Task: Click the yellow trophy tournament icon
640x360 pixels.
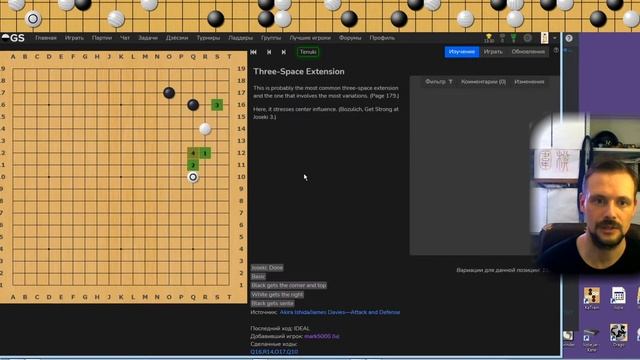Action: tap(489, 38)
